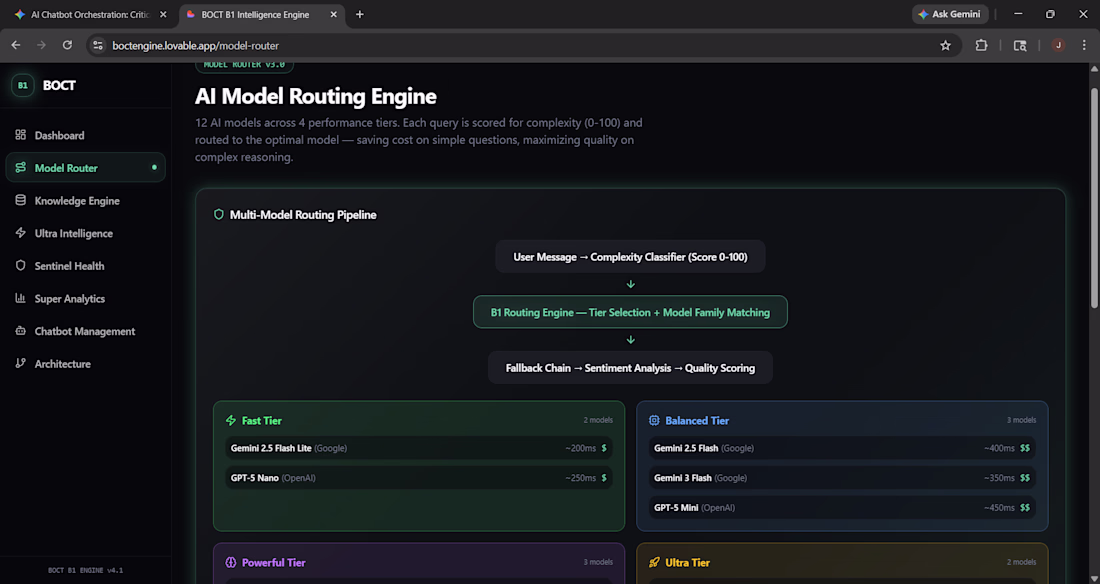This screenshot has width=1100, height=584.
Task: Click the Balanced Tier chip icon
Action: 654,420
